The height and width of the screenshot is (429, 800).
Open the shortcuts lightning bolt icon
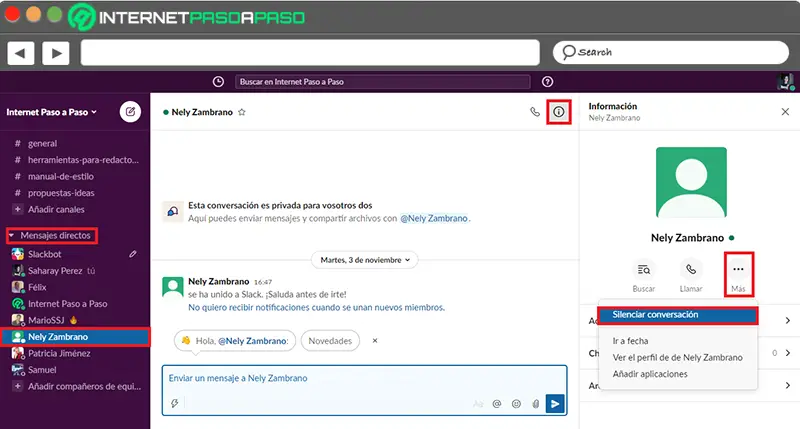174,403
